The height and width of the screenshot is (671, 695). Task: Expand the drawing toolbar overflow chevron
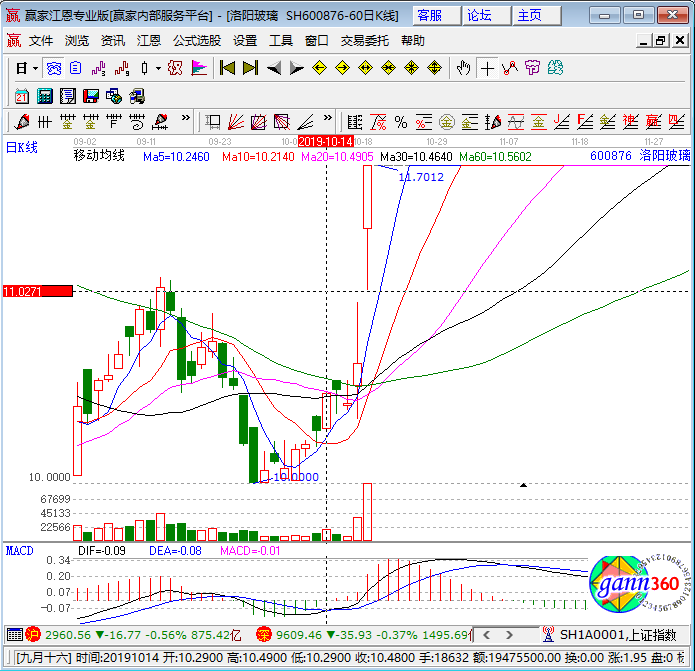(x=185, y=118)
